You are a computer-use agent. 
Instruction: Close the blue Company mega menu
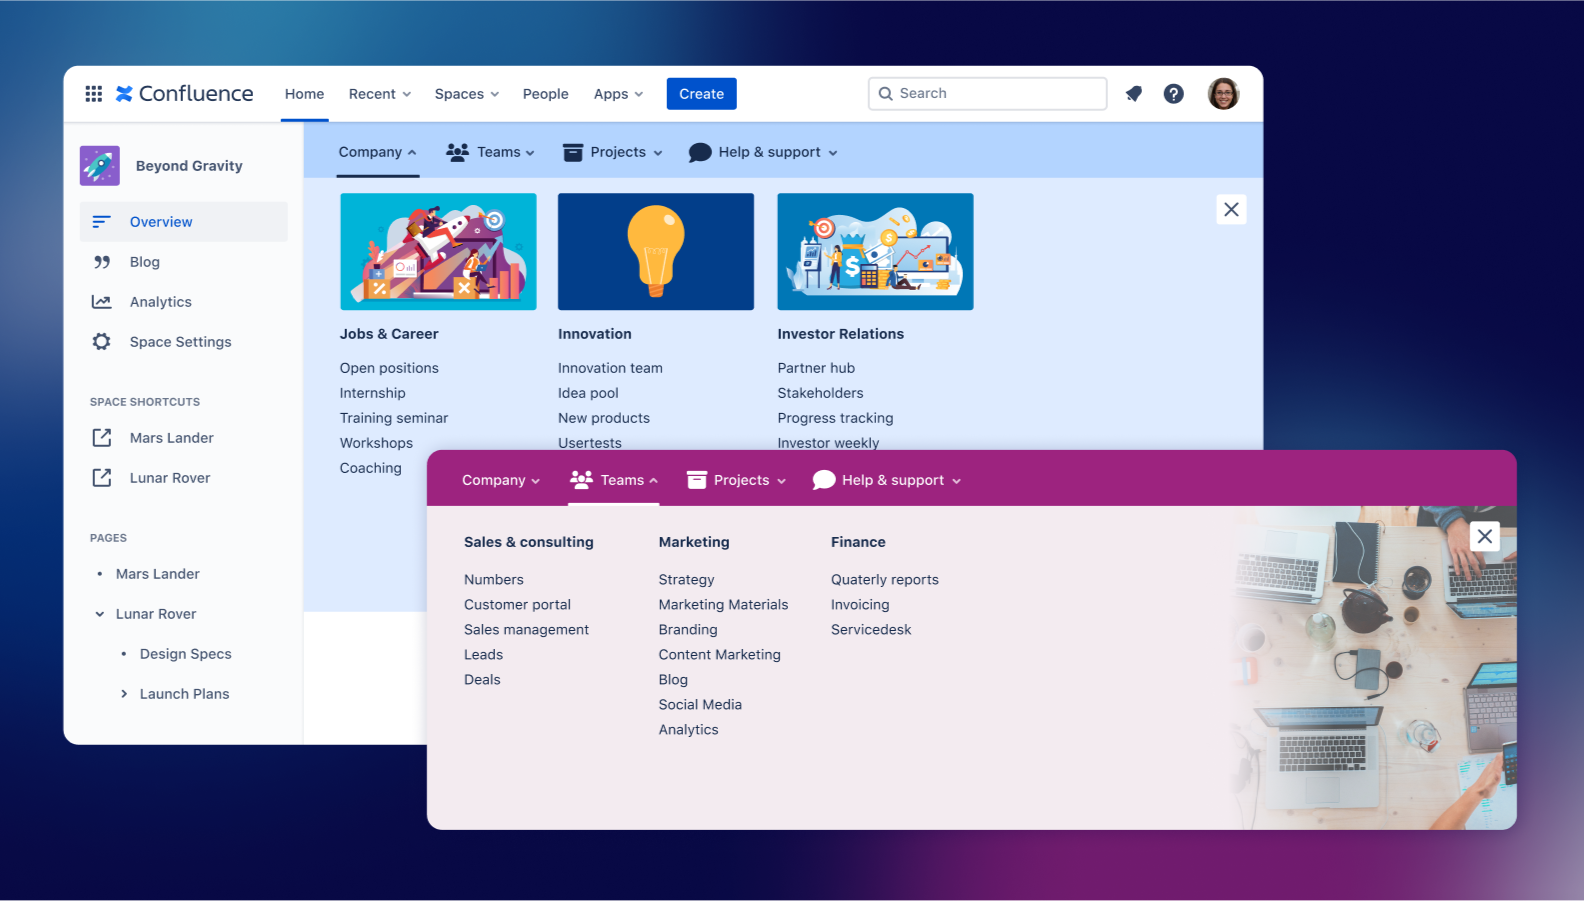tap(1232, 210)
